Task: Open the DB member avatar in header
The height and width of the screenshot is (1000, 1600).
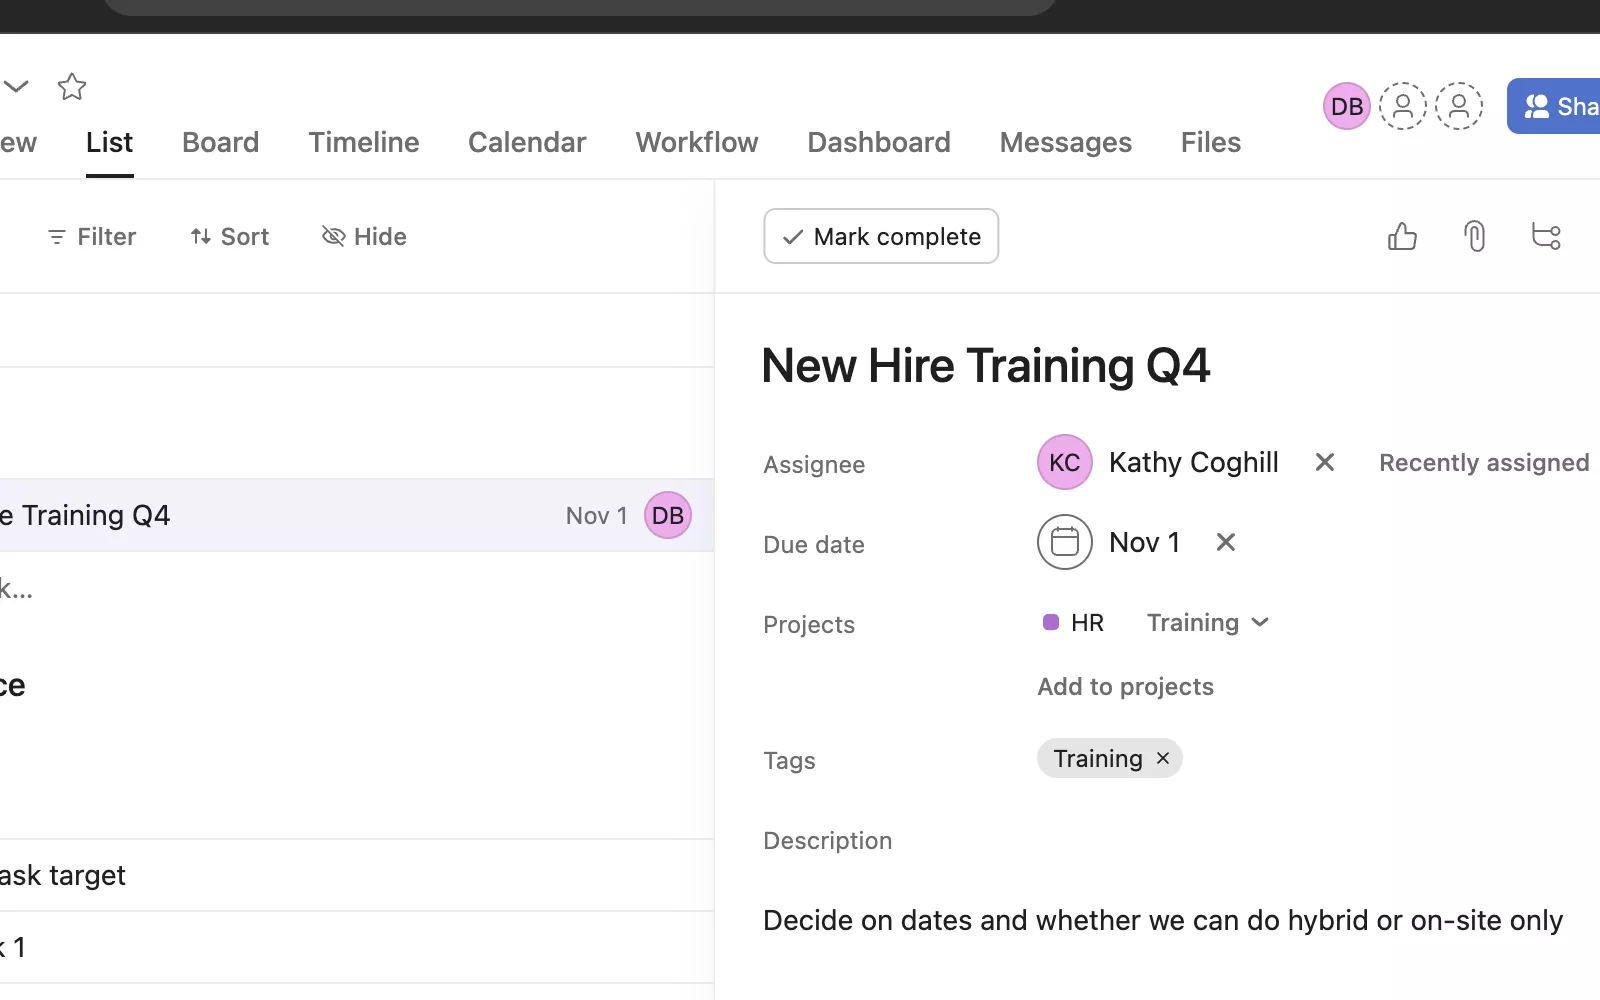Action: [x=1346, y=106]
